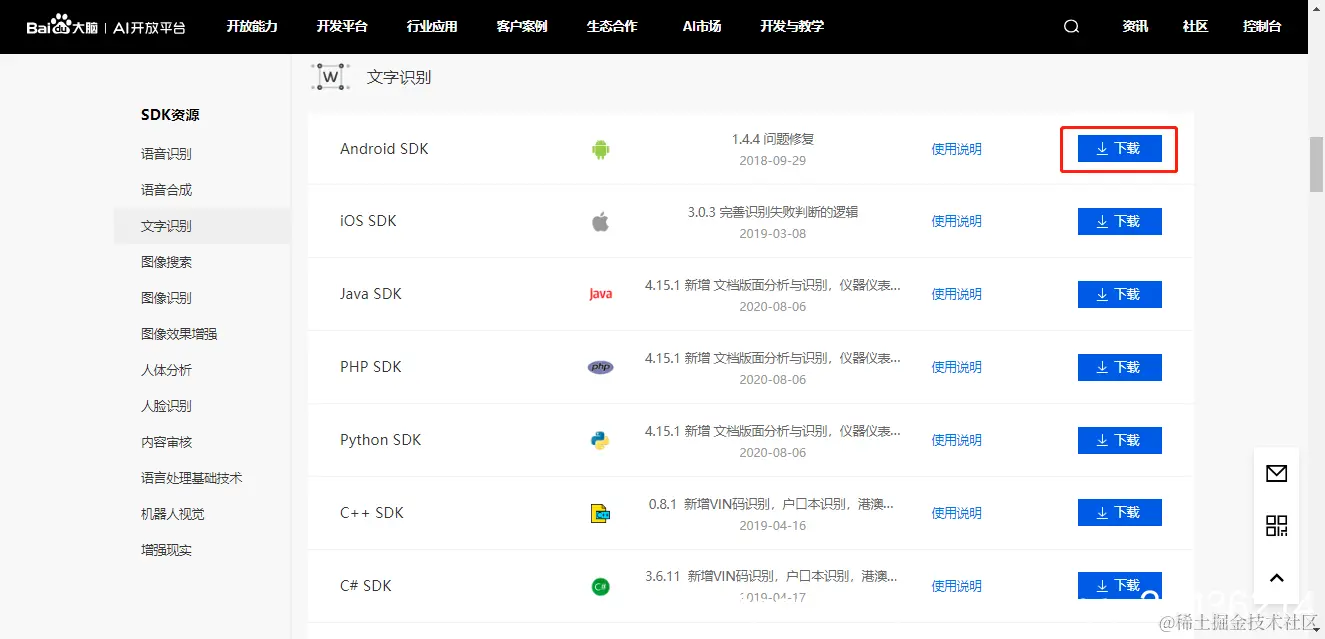
Task: Open AI市场 menu item
Action: point(702,26)
